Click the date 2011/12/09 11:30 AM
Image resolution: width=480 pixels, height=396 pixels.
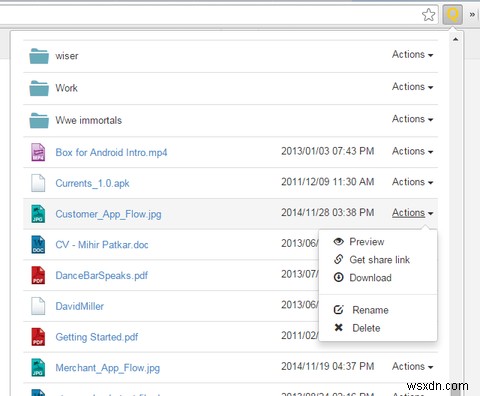[x=327, y=182]
